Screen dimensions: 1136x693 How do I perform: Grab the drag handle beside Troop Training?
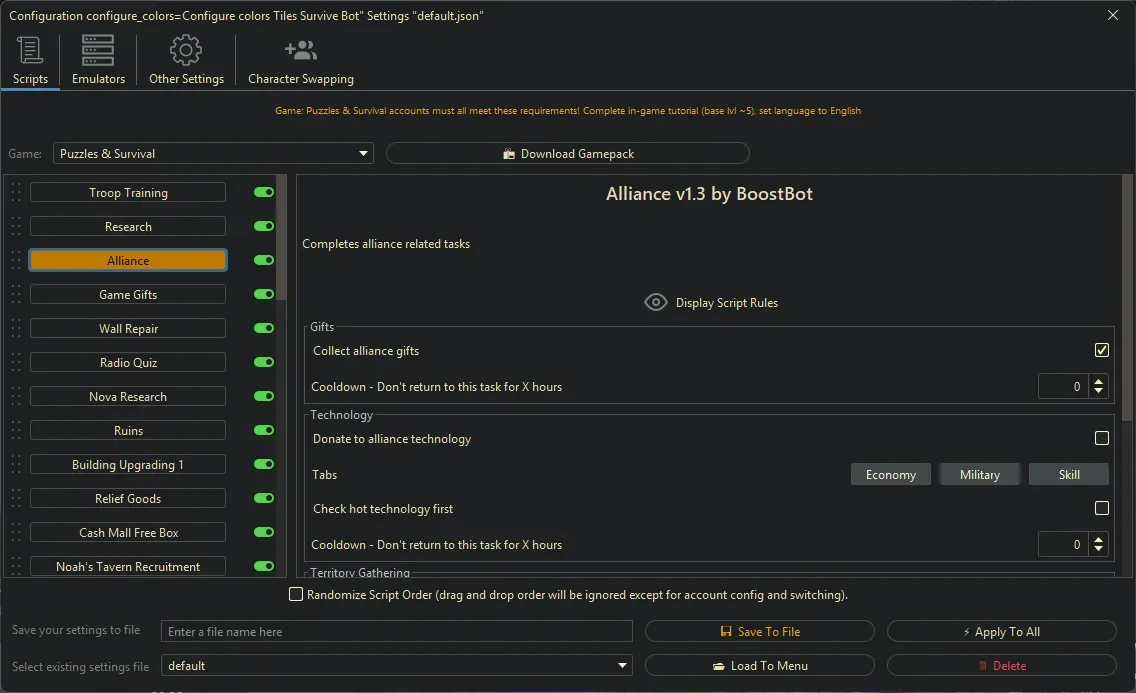pos(16,193)
